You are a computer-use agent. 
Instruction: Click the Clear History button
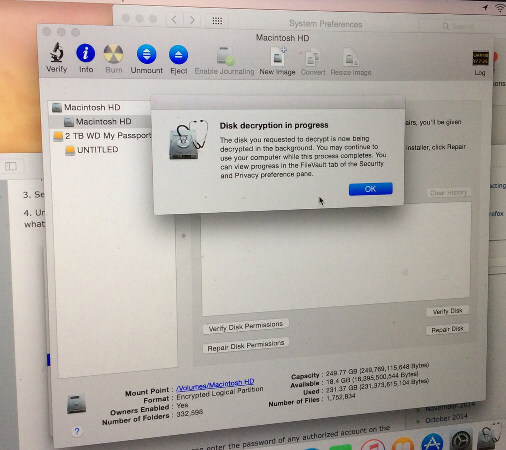click(449, 193)
